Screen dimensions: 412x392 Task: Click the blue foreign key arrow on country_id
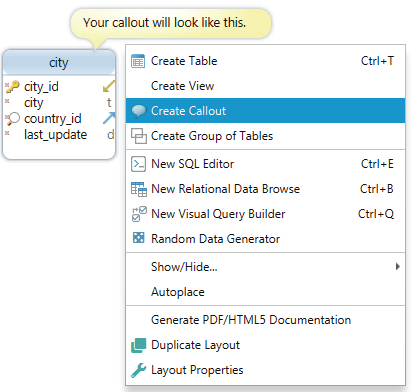point(109,118)
